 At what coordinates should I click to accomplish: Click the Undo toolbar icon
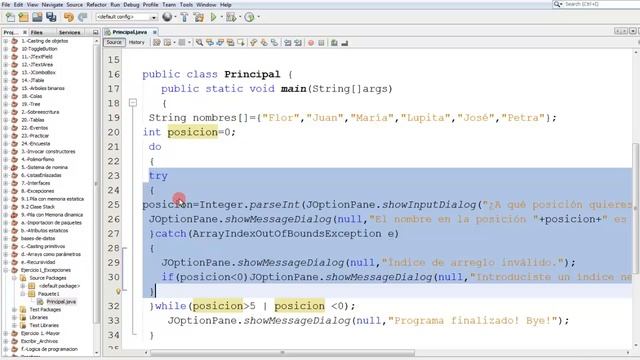69,17
